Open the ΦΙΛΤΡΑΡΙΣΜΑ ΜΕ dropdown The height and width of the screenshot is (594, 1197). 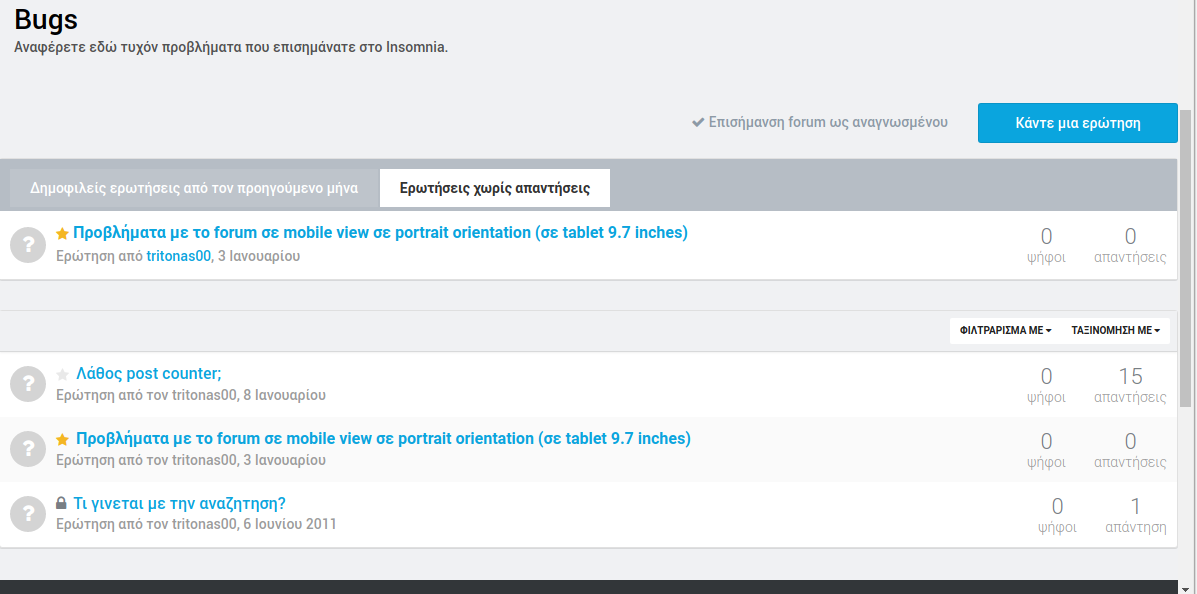point(1005,331)
